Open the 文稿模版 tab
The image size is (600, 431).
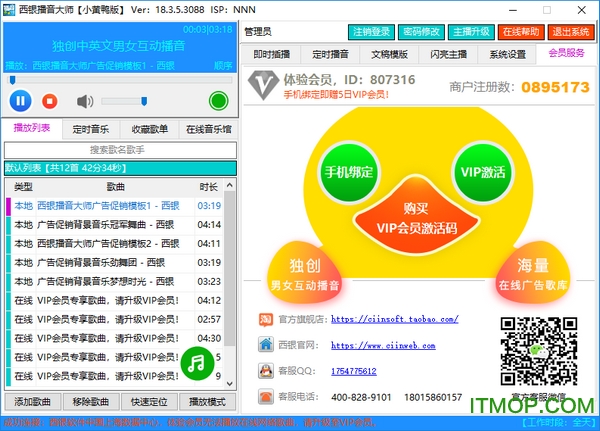(389, 54)
